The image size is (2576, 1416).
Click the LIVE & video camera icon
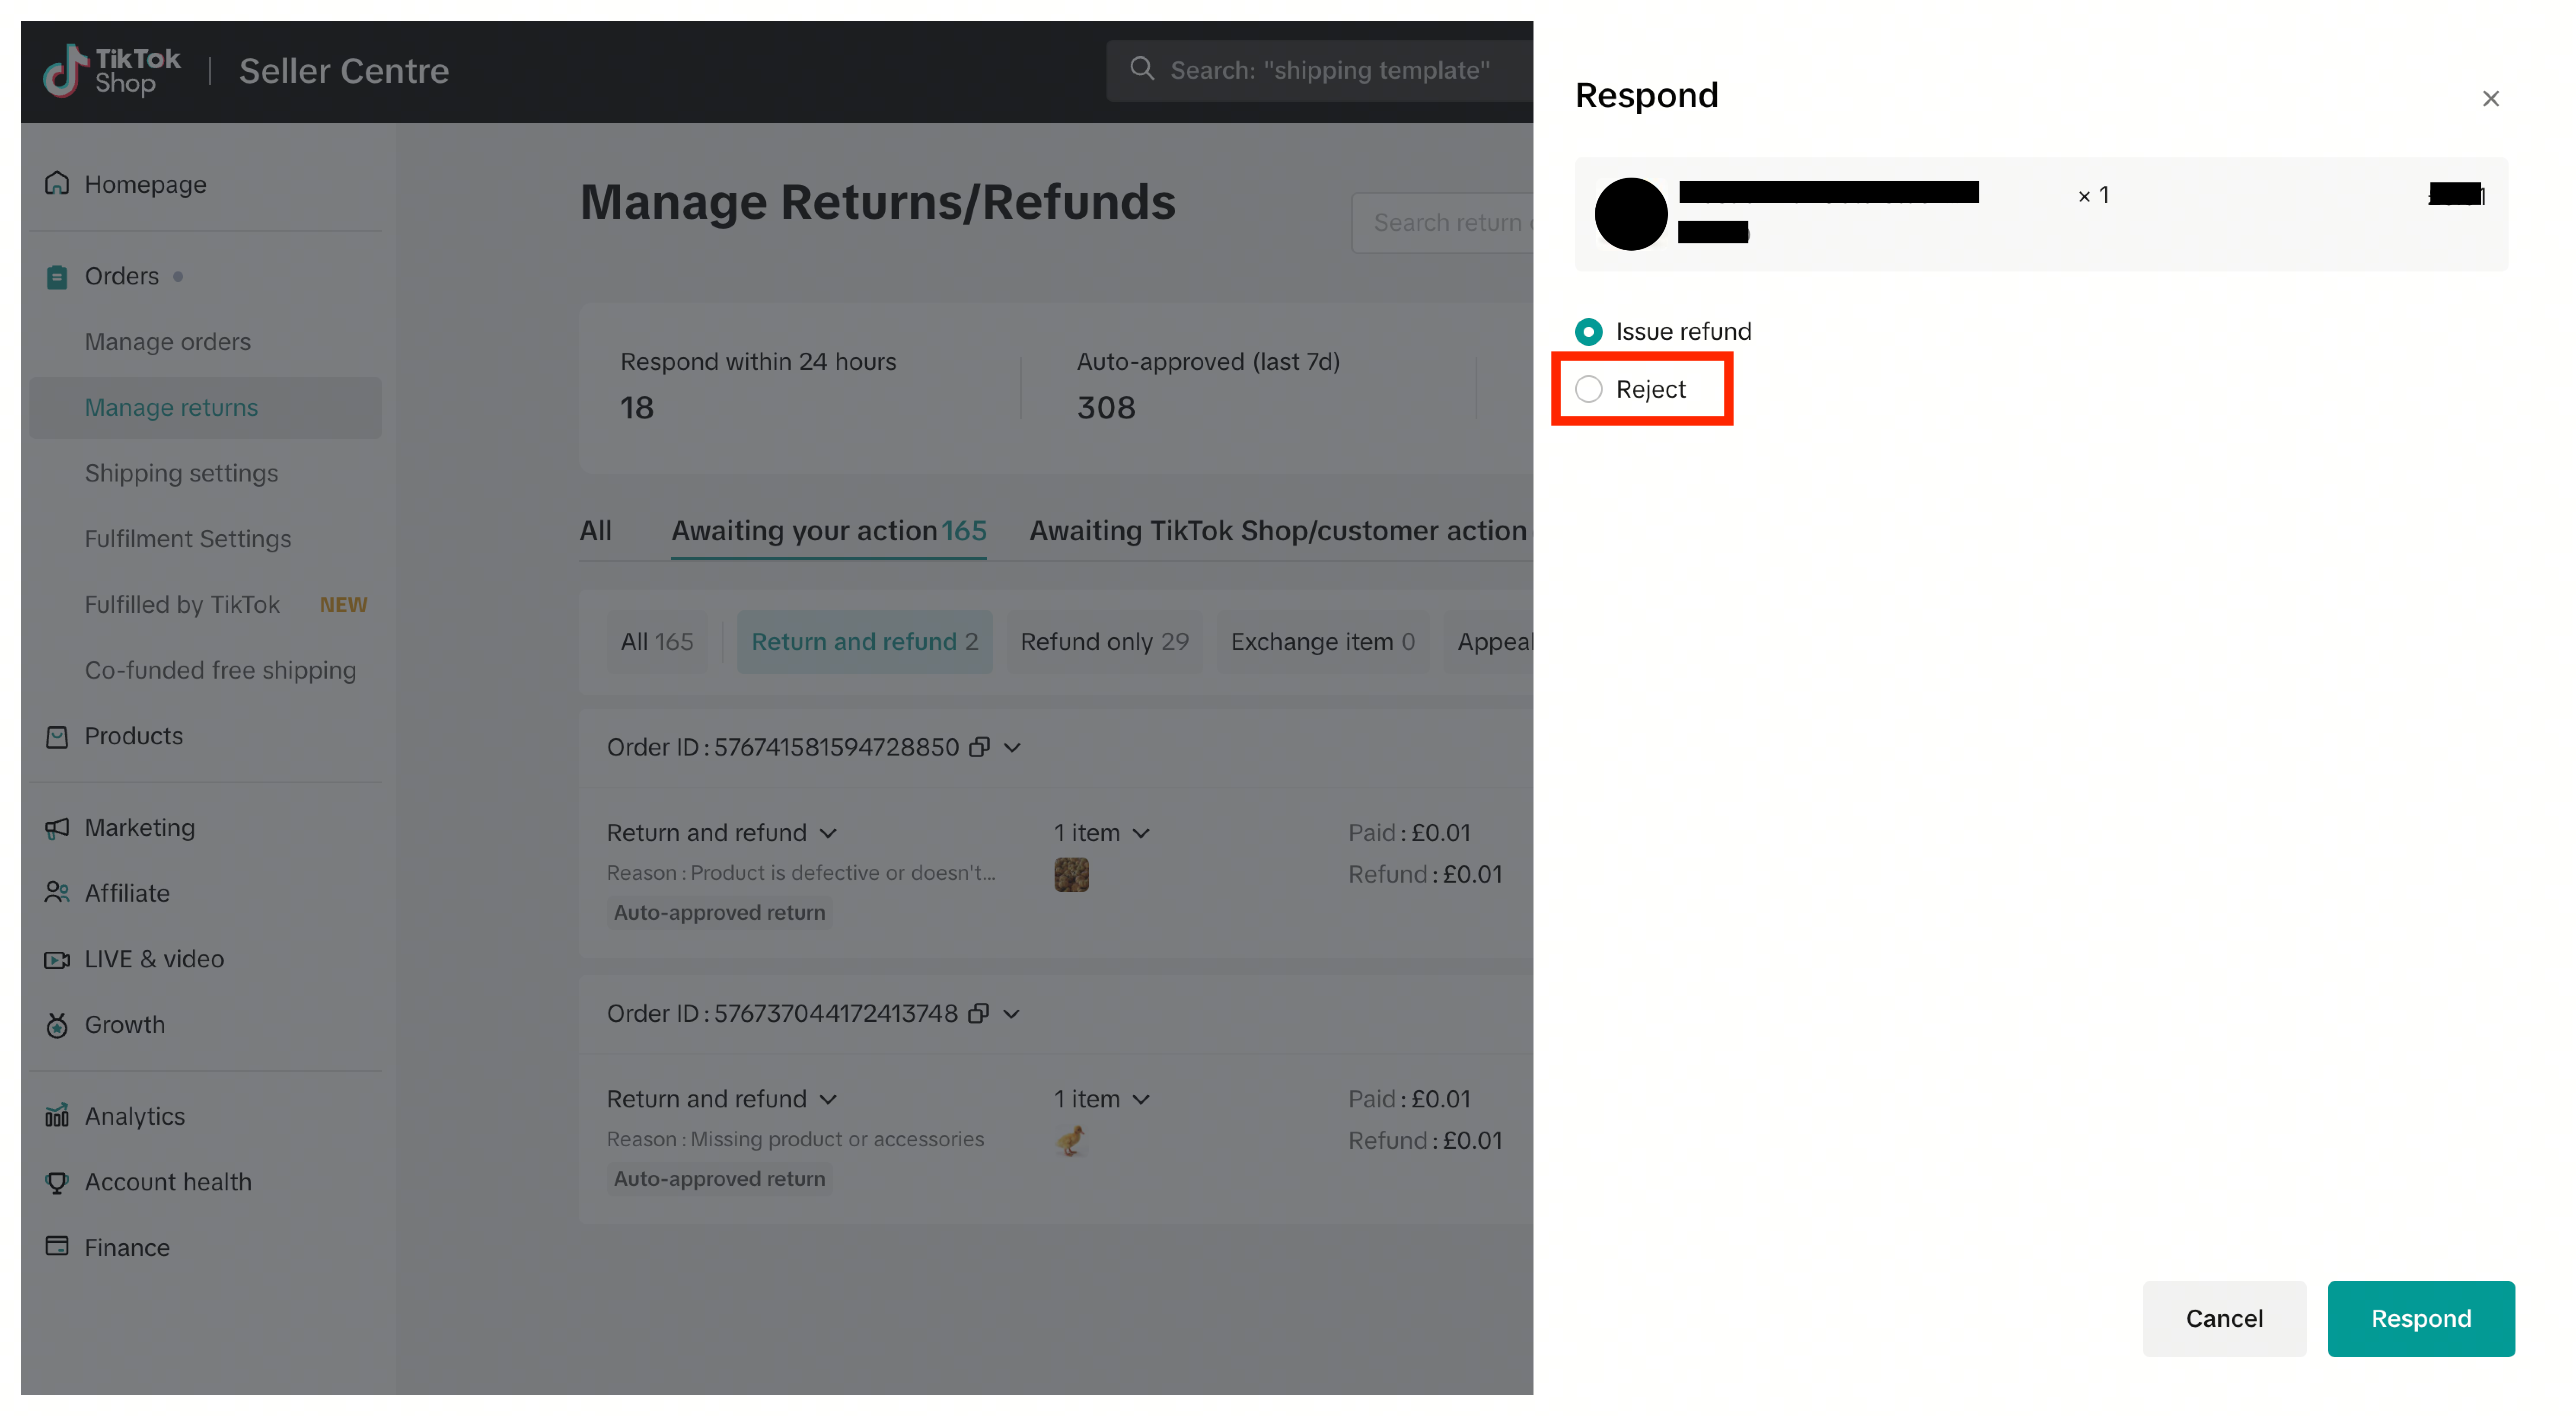pyautogui.click(x=57, y=959)
